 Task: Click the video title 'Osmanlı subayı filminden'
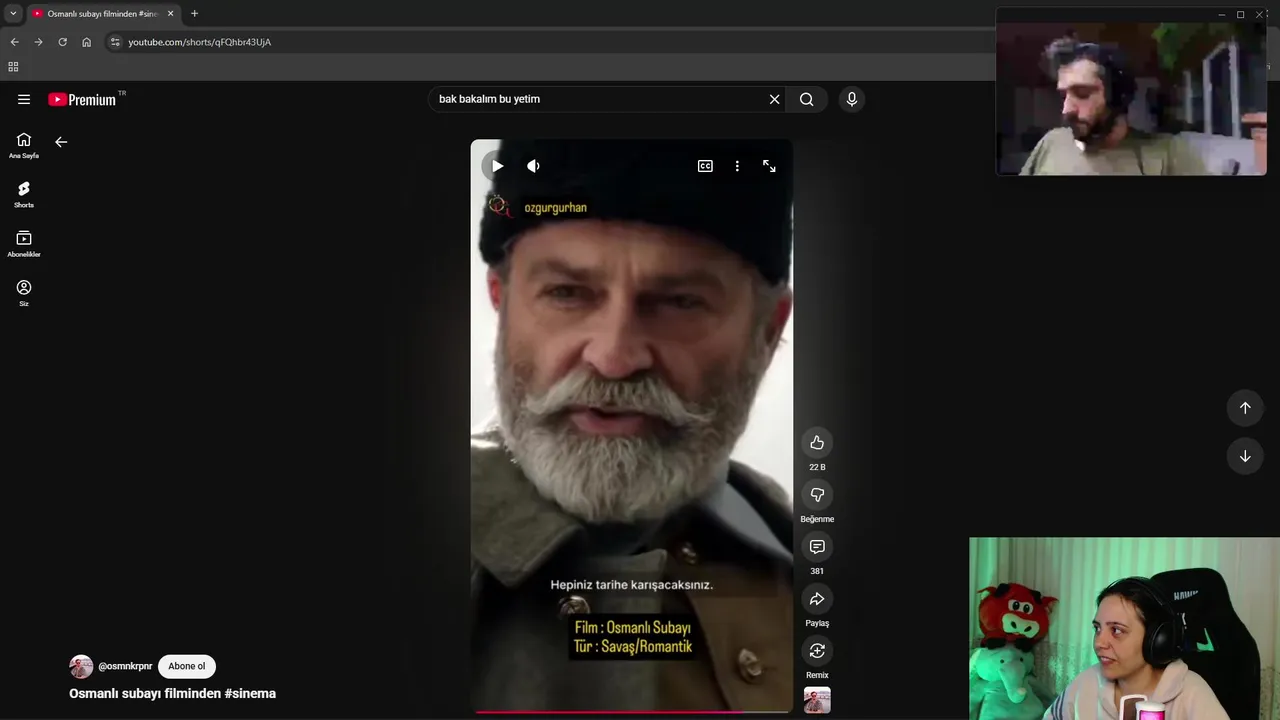point(145,693)
